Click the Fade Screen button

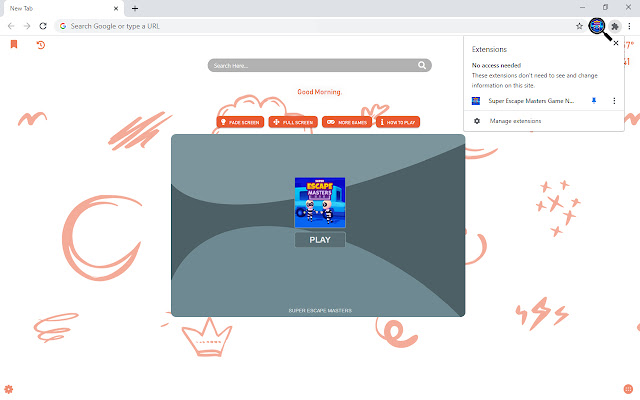[240, 122]
